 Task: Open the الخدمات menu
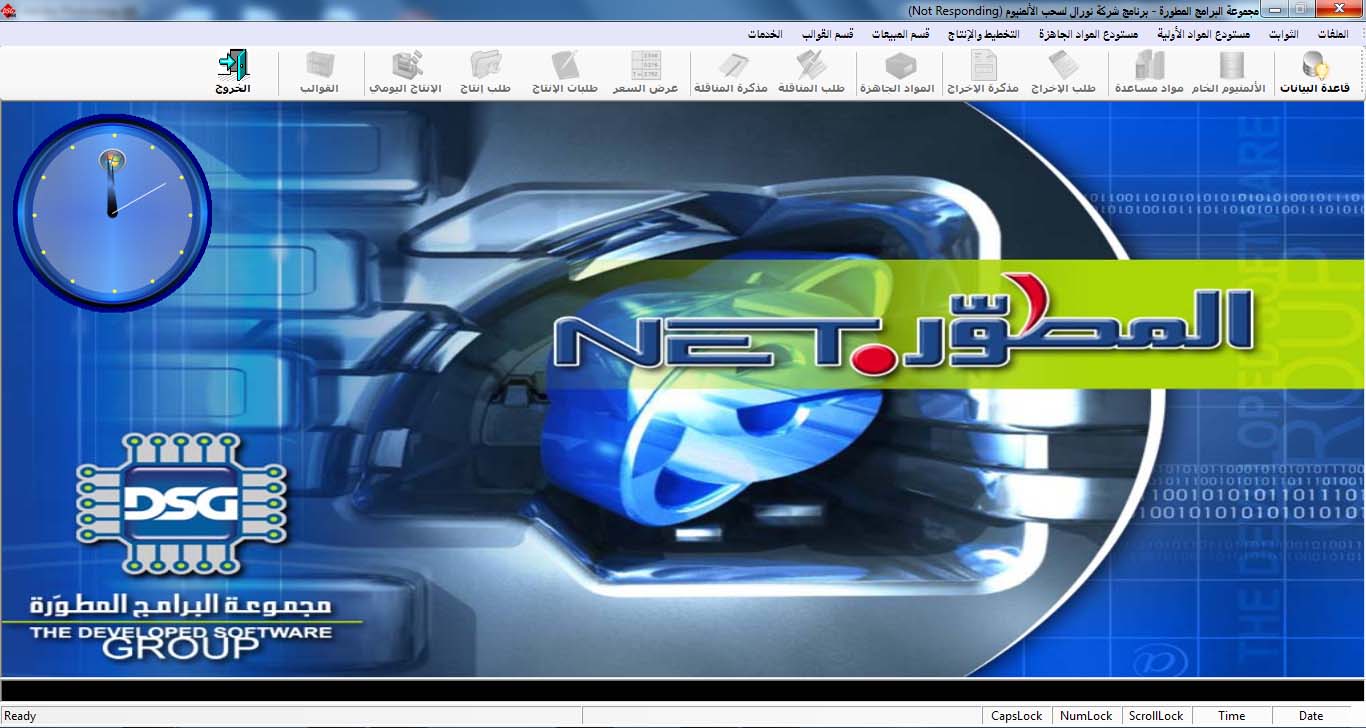click(x=764, y=34)
